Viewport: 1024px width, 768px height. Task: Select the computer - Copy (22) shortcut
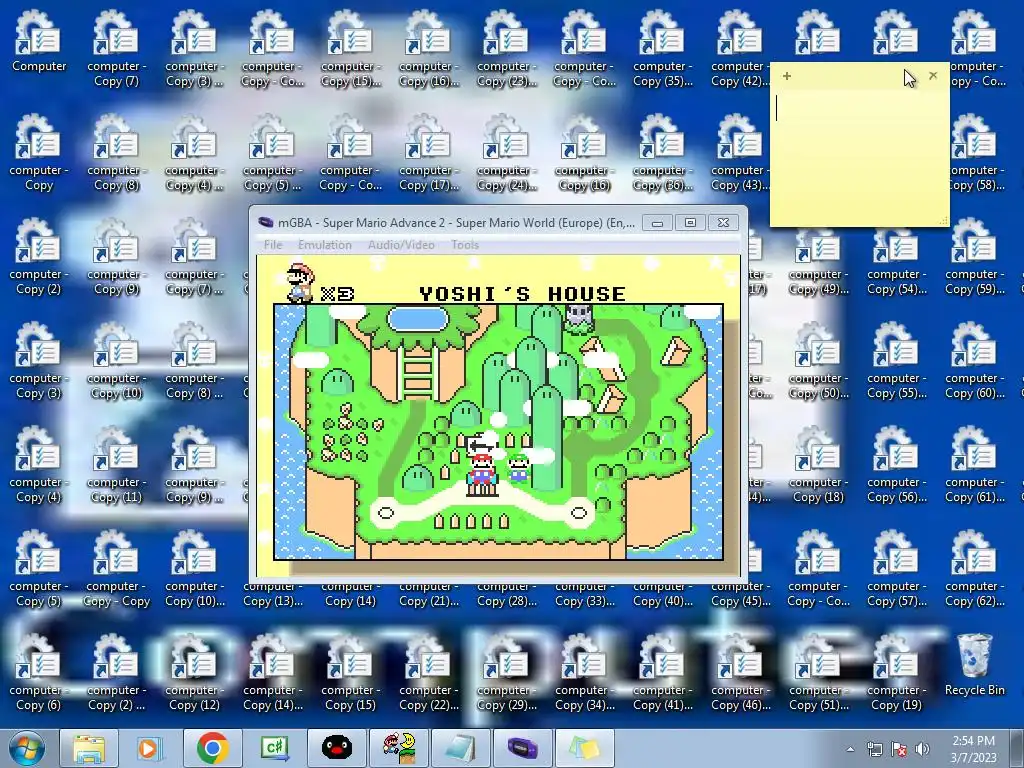tap(428, 671)
